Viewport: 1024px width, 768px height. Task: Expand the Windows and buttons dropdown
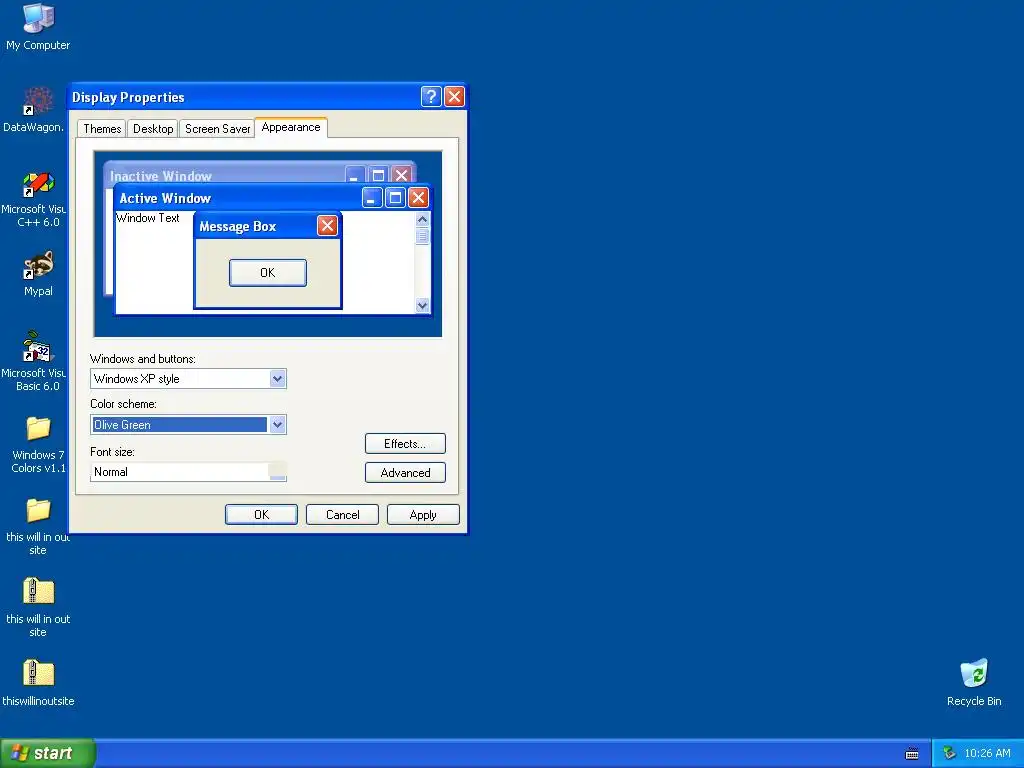pyautogui.click(x=277, y=379)
